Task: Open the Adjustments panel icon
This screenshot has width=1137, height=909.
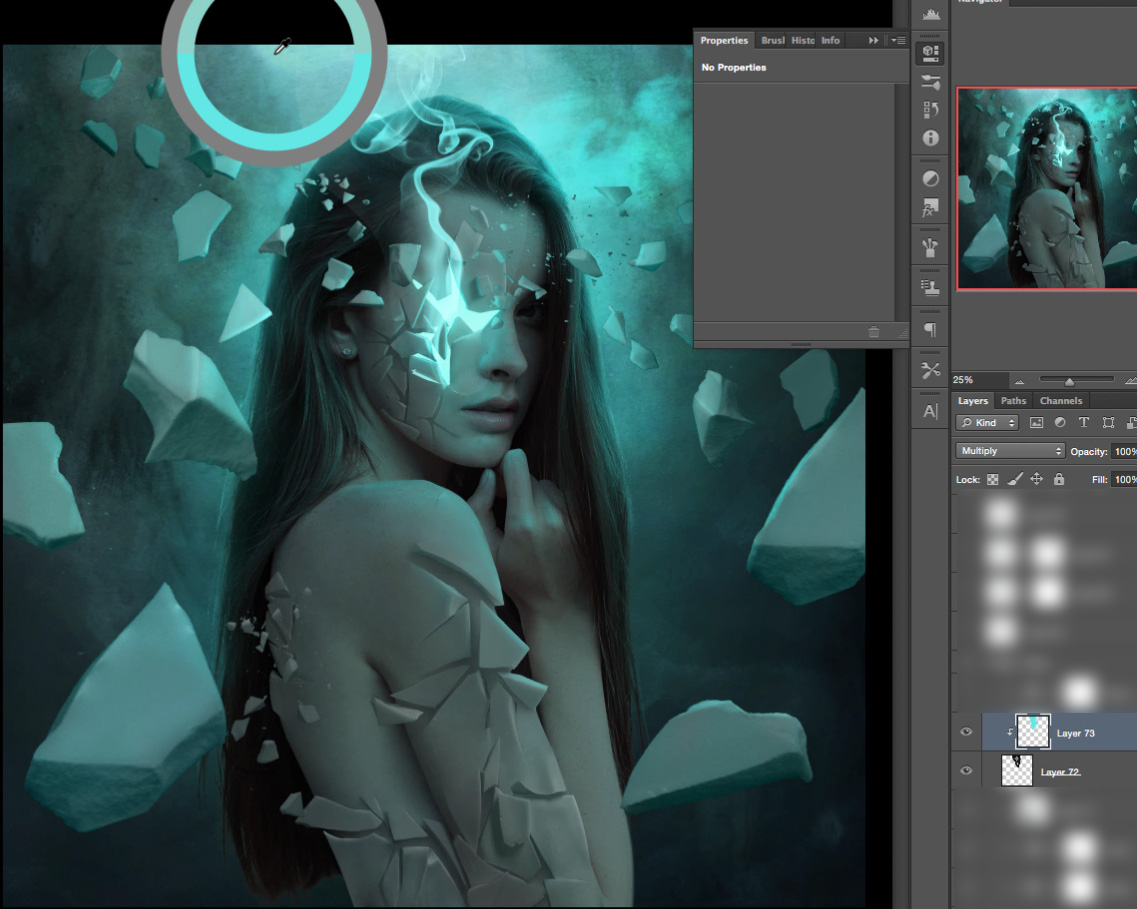Action: [931, 179]
